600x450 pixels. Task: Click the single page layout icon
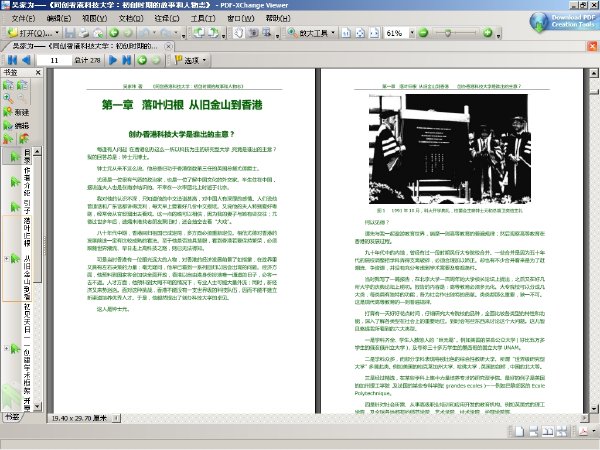[x=519, y=431]
